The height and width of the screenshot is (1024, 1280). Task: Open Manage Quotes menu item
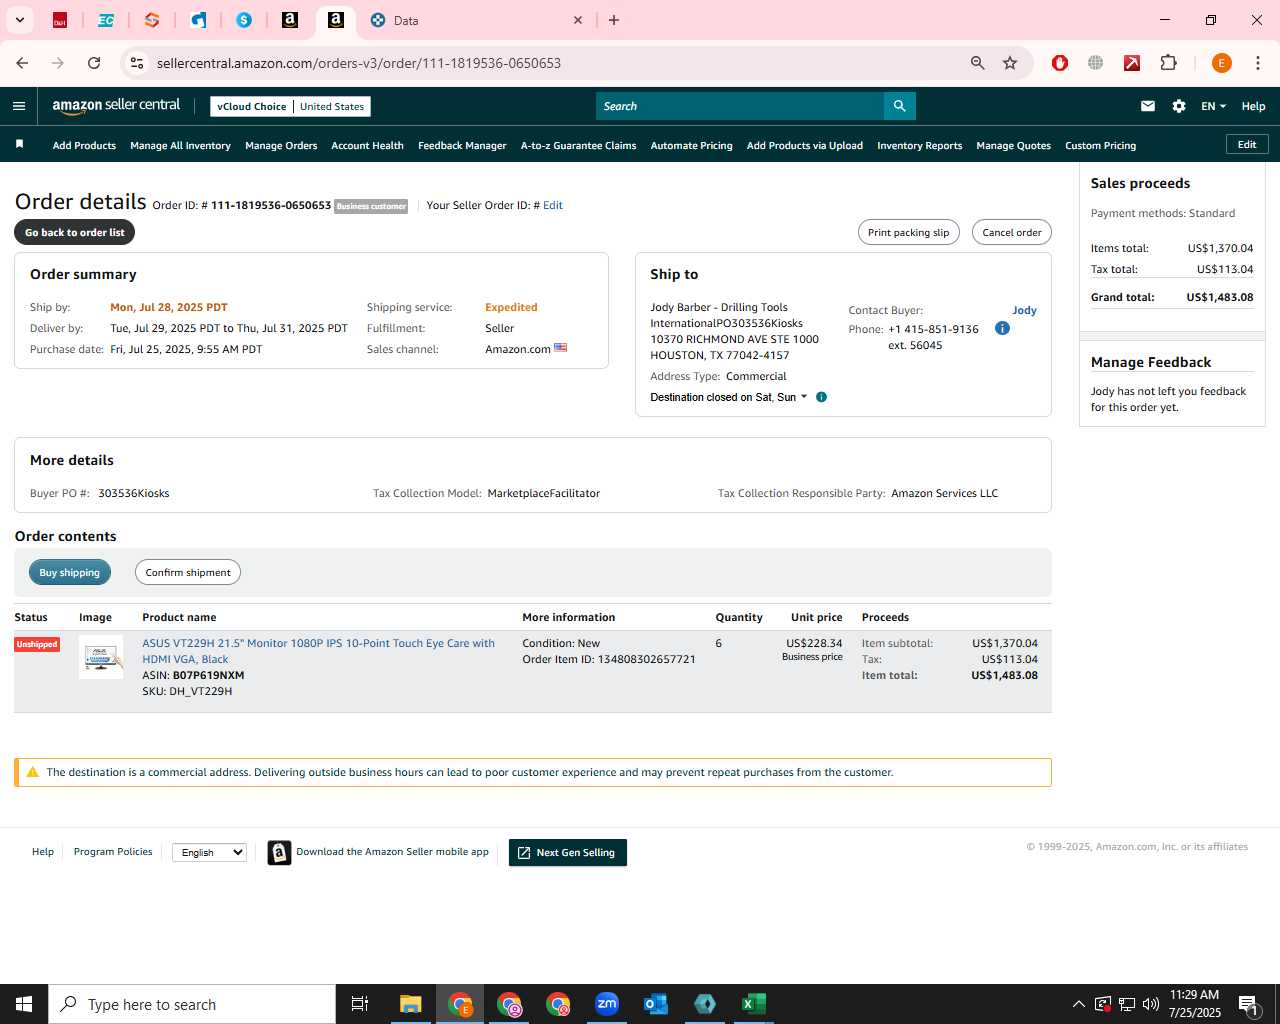[x=1013, y=145]
